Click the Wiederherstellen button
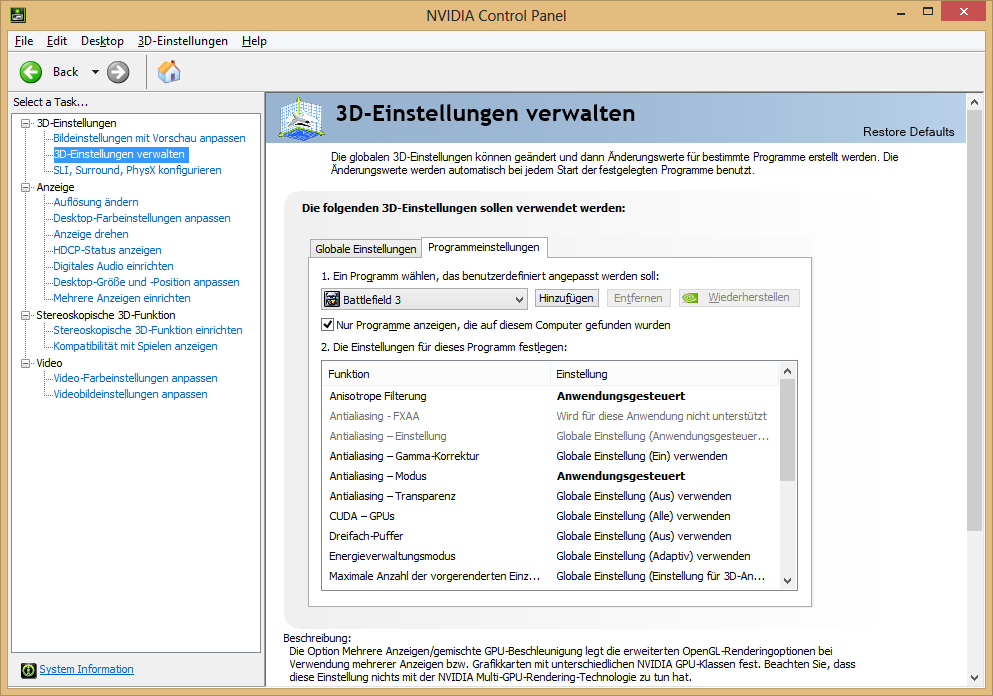 pos(739,298)
